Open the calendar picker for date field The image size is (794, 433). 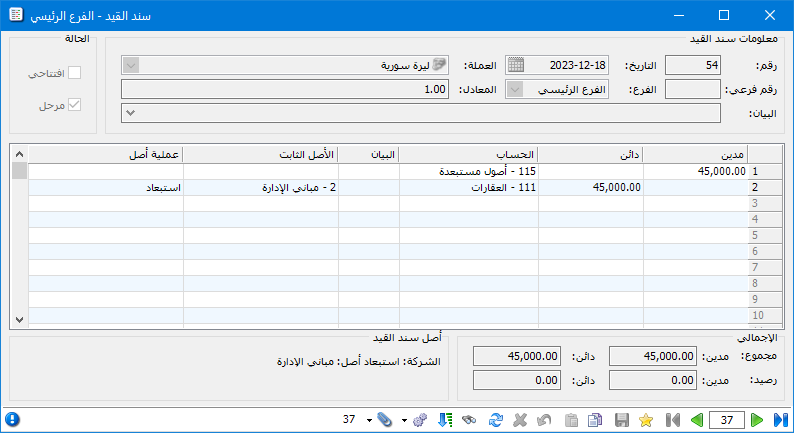[x=515, y=65]
